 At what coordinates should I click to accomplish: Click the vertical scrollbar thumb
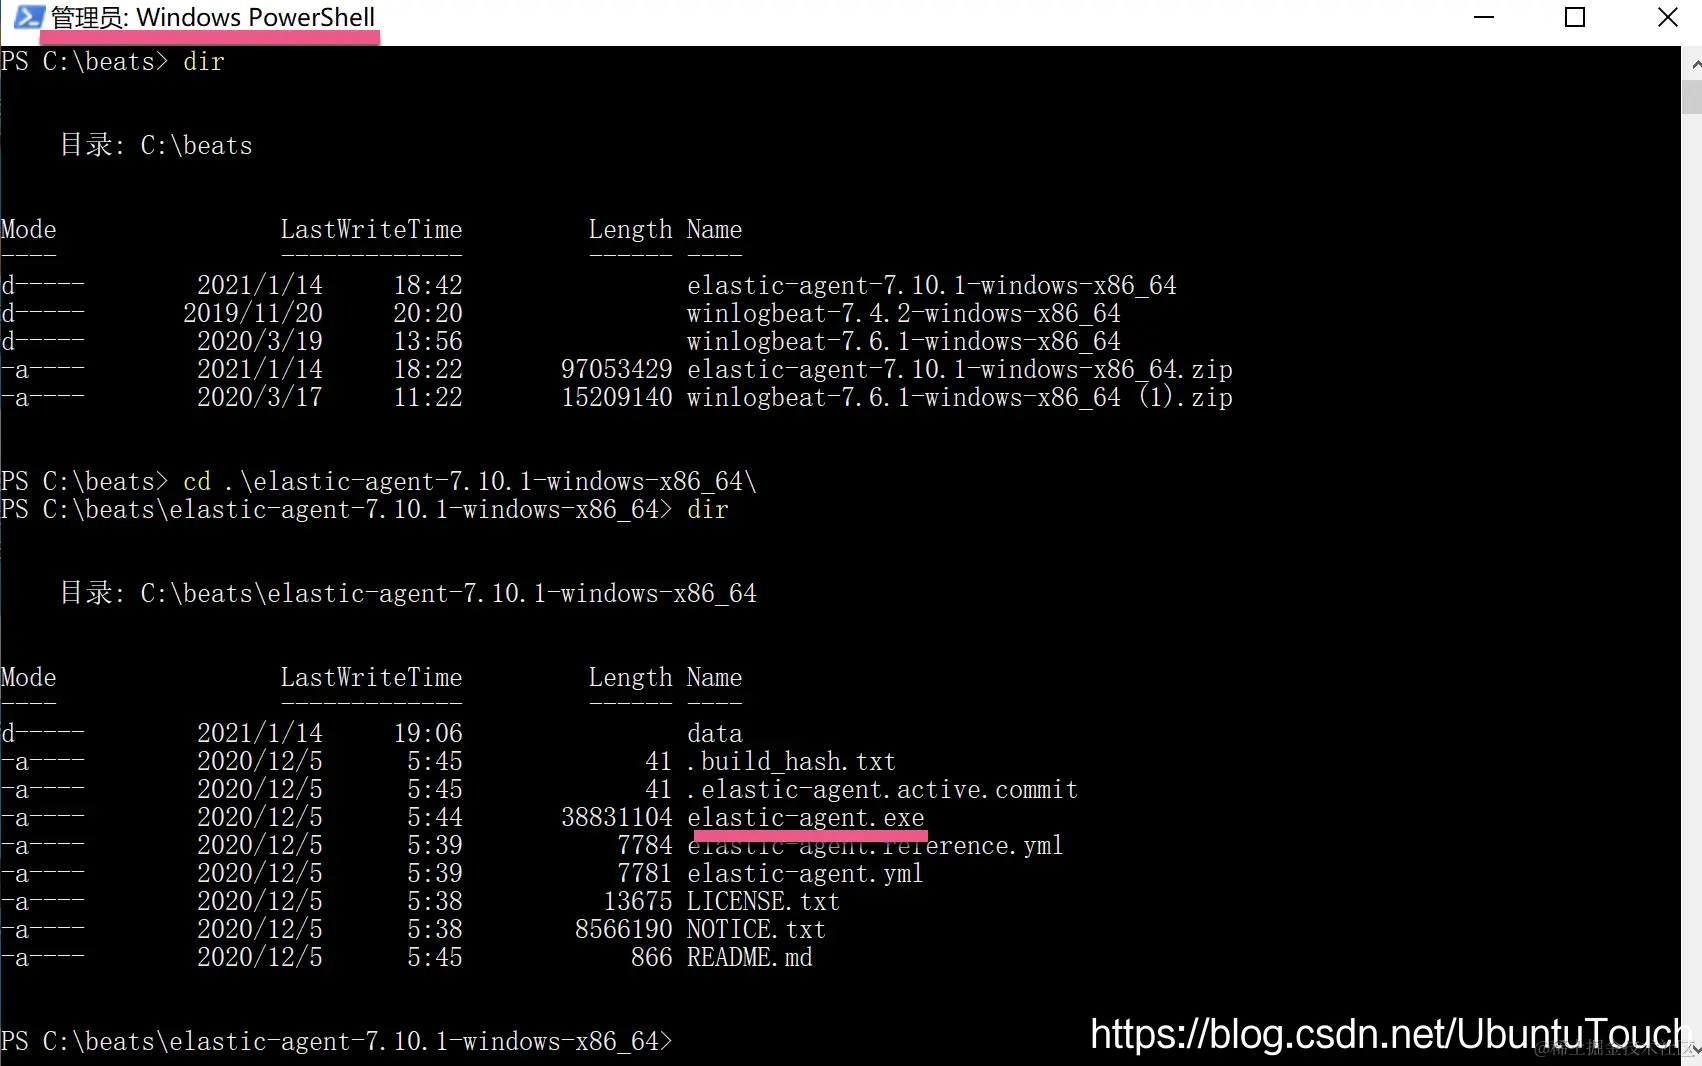(x=1692, y=98)
